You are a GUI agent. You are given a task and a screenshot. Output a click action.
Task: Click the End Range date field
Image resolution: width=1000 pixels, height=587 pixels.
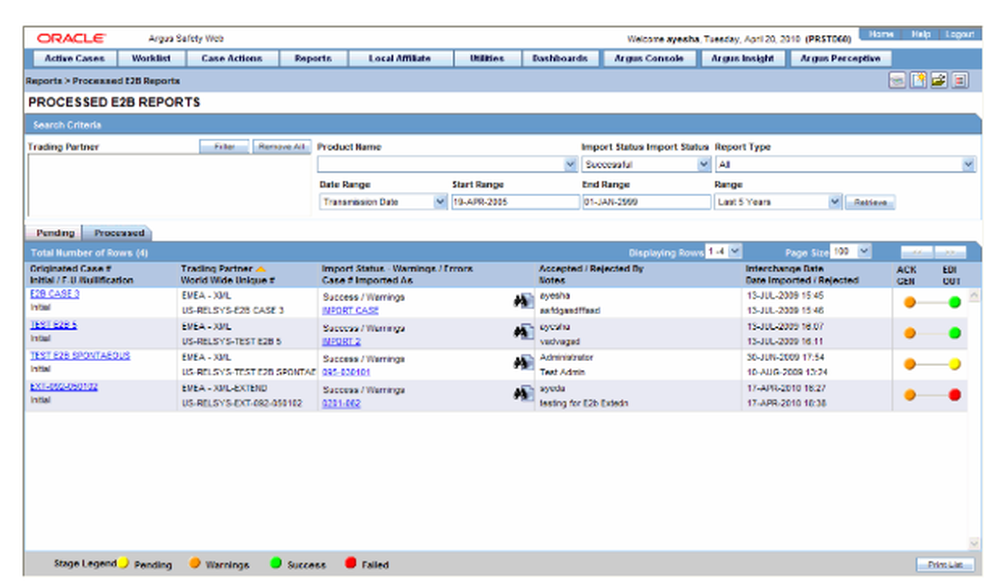pyautogui.click(x=646, y=202)
